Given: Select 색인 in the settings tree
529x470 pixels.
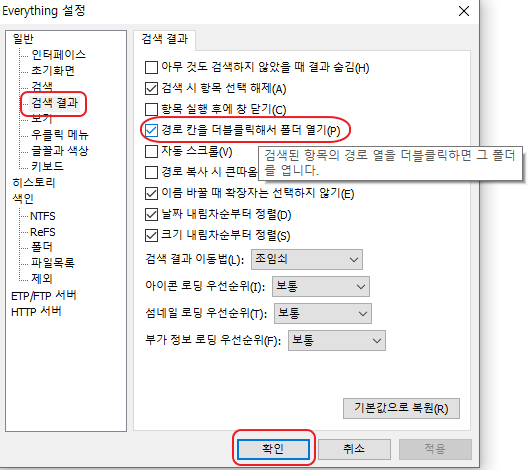Looking at the screenshot, I should click(x=23, y=198).
